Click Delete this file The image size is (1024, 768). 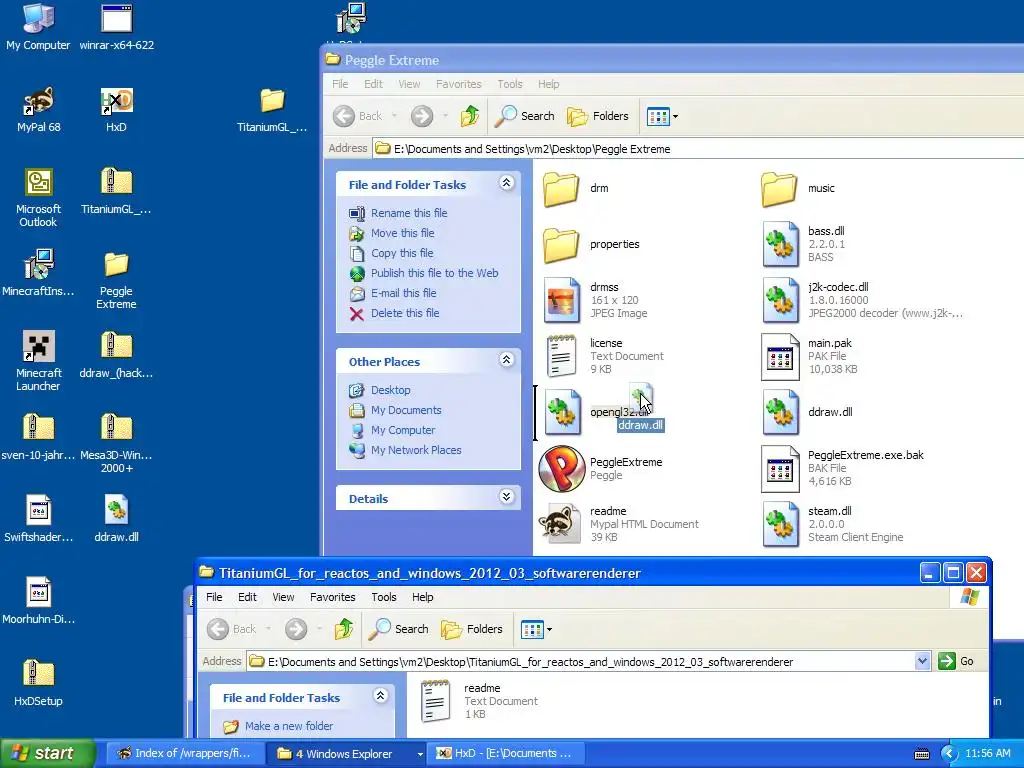pyautogui.click(x=405, y=313)
